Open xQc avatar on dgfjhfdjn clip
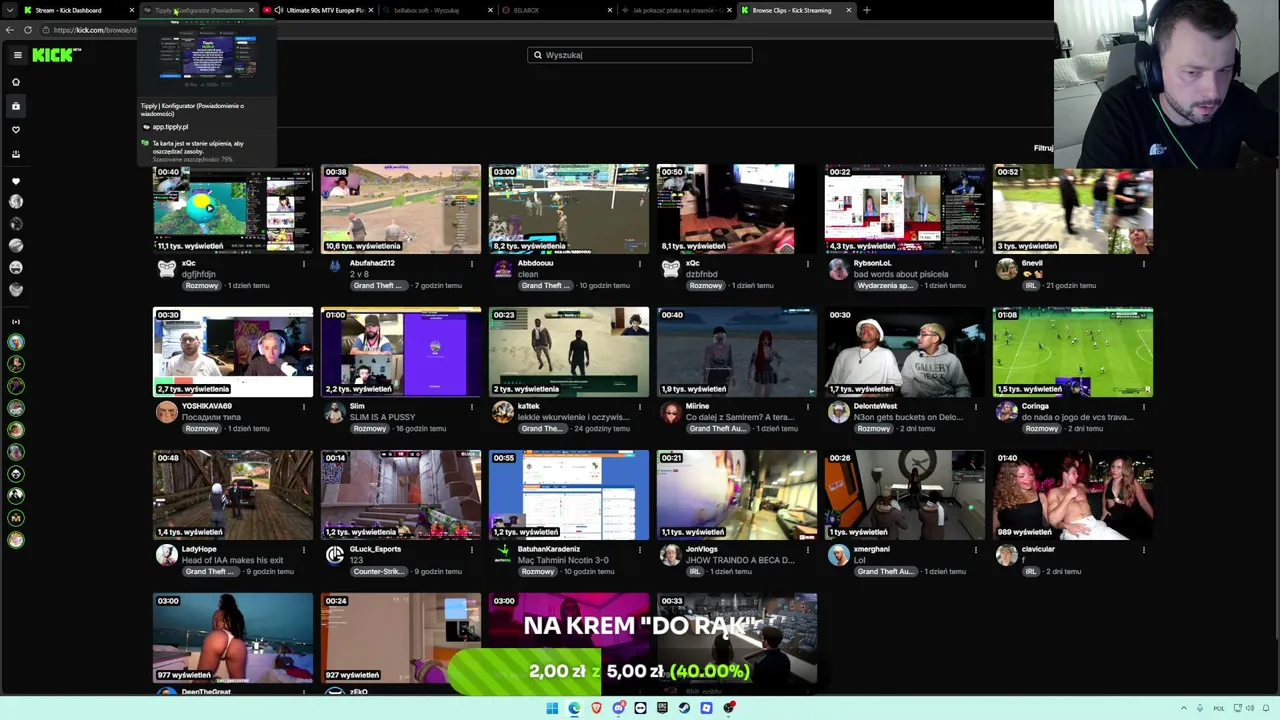 coord(167,269)
